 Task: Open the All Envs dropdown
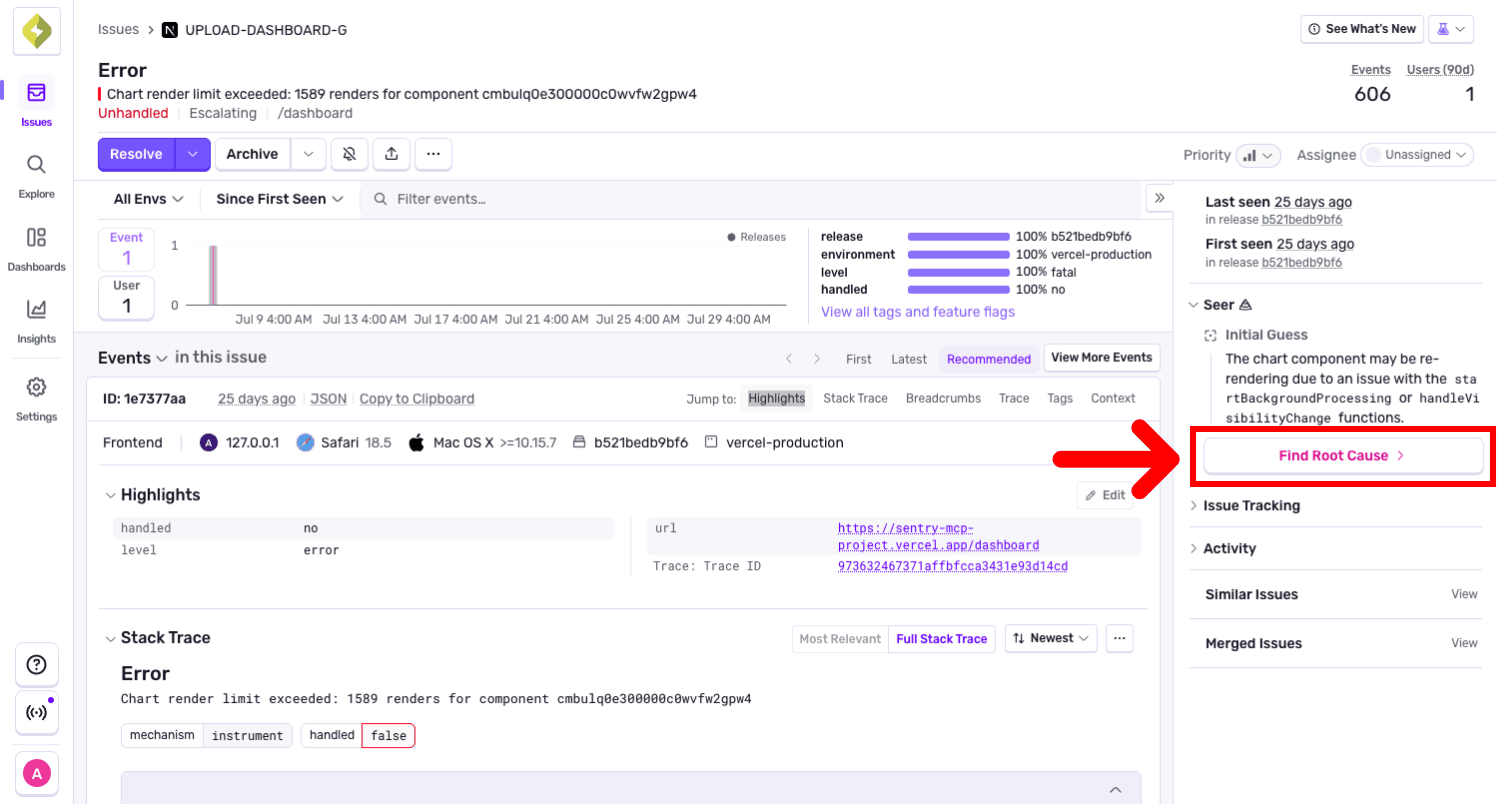point(149,199)
